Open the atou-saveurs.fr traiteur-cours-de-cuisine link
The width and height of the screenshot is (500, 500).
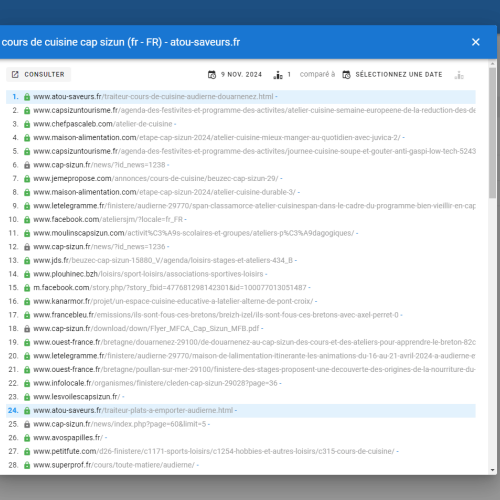[x=153, y=97]
